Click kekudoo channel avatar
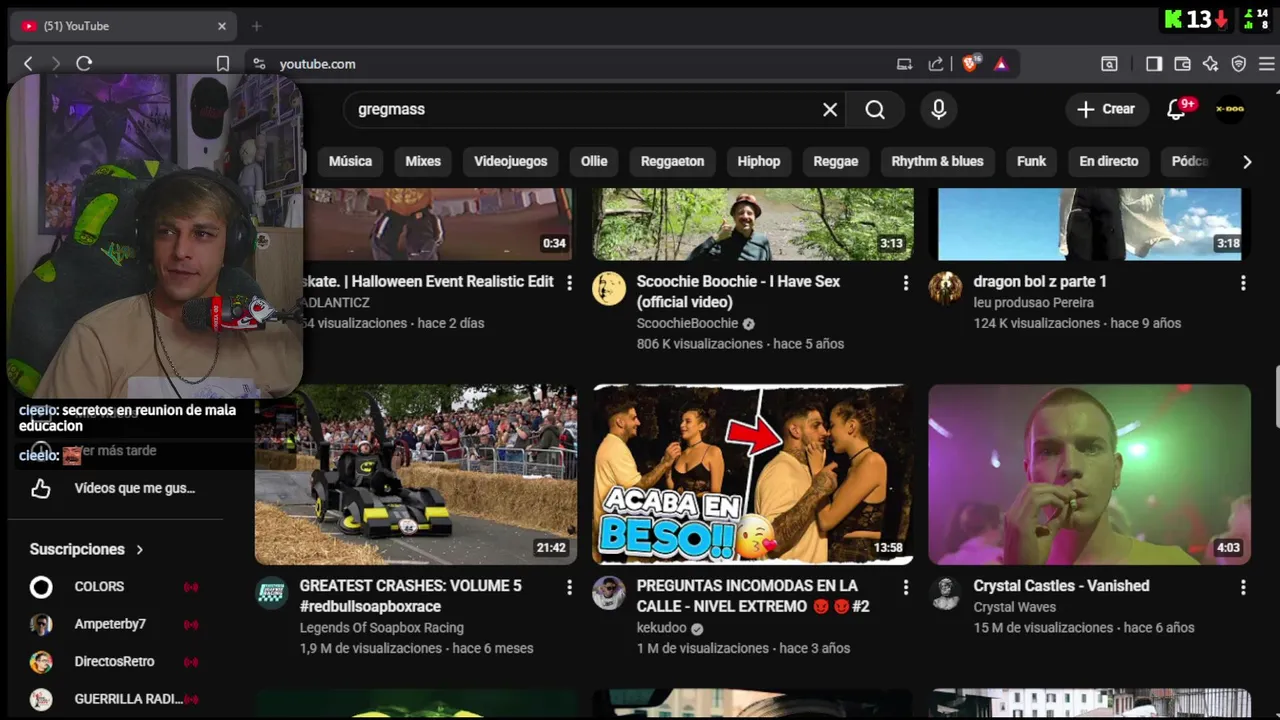 coord(609,593)
